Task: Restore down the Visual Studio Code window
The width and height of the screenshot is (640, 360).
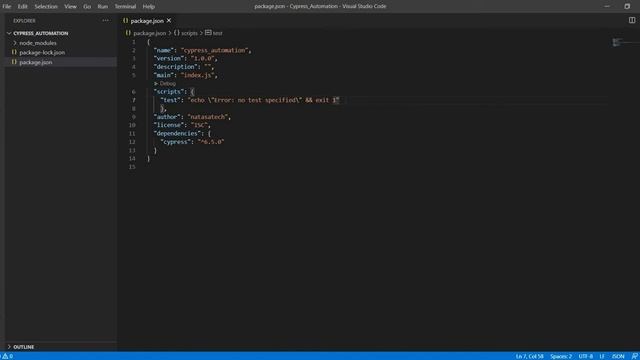Action: tap(627, 6)
